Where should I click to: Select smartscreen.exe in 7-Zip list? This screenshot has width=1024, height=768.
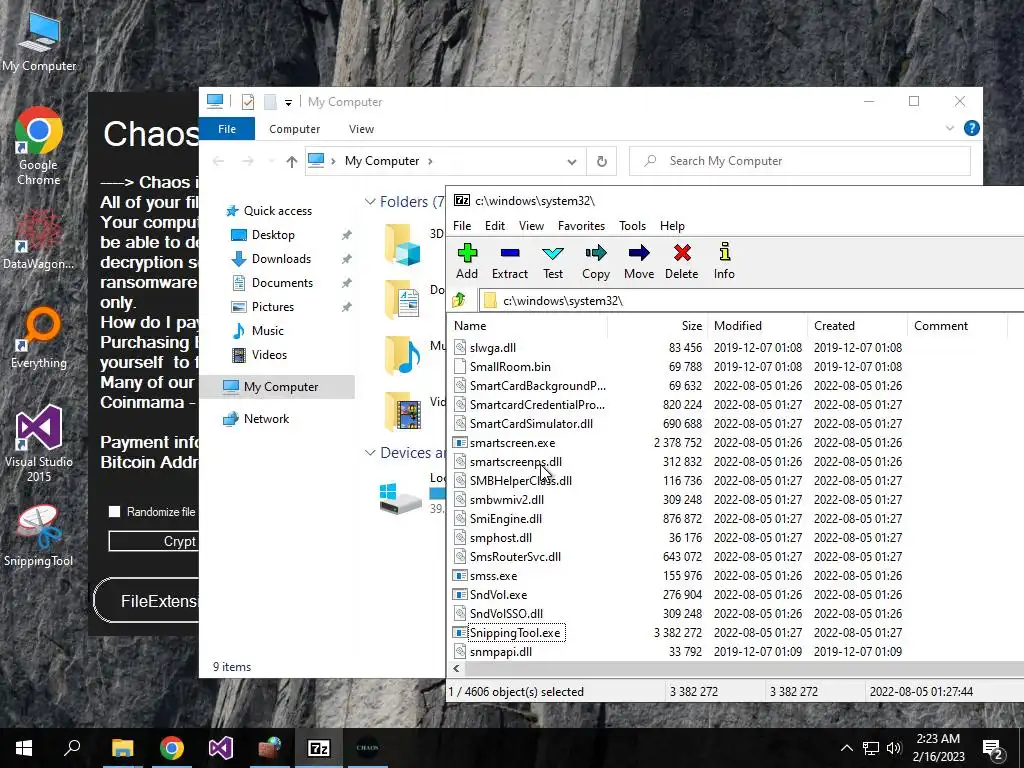point(512,443)
